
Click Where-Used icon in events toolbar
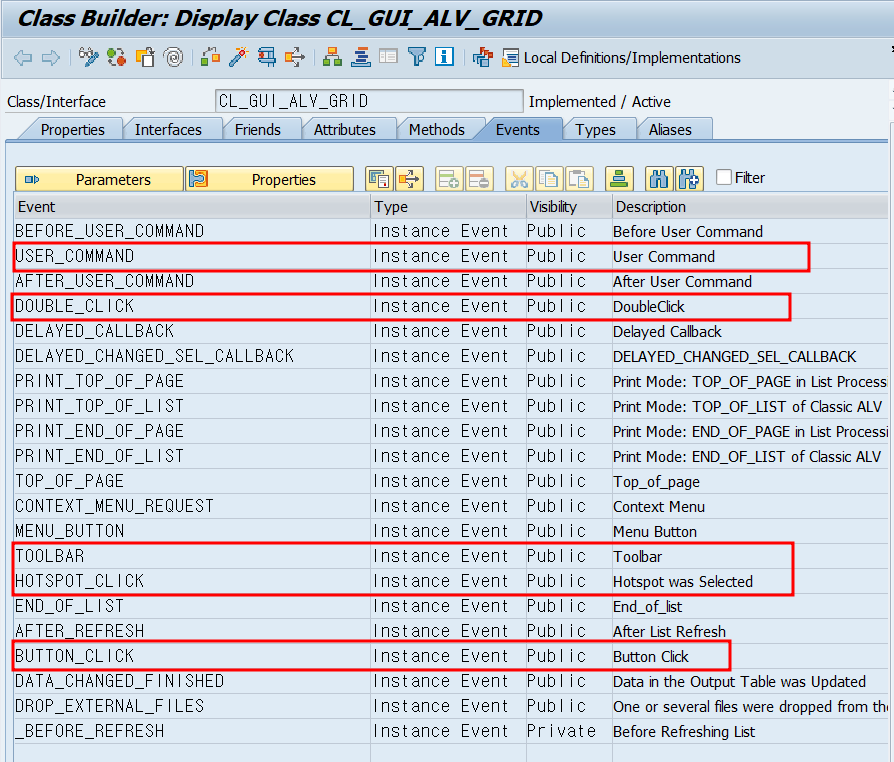click(409, 179)
